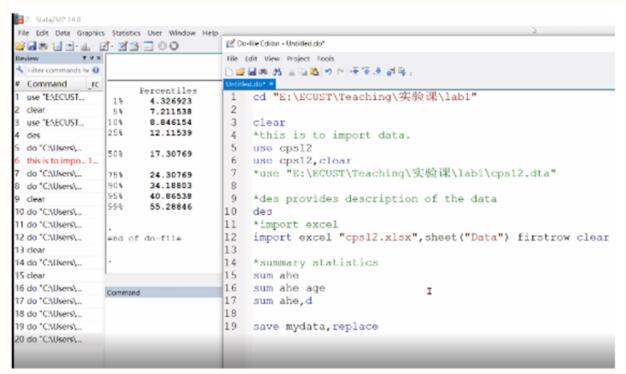The height and width of the screenshot is (374, 626).
Task: Click the New file icon in Do-file Editor
Action: 229,72
